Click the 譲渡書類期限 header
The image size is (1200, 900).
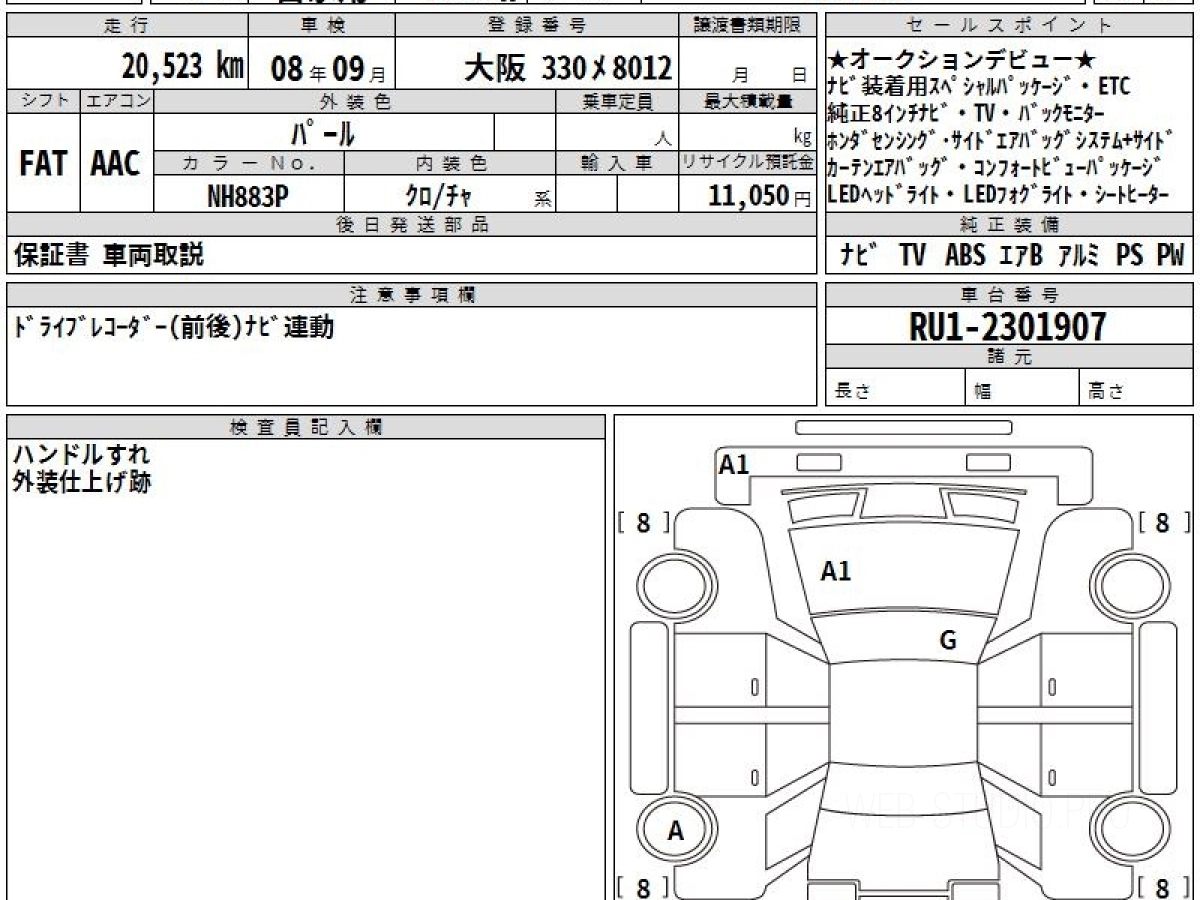(x=749, y=26)
